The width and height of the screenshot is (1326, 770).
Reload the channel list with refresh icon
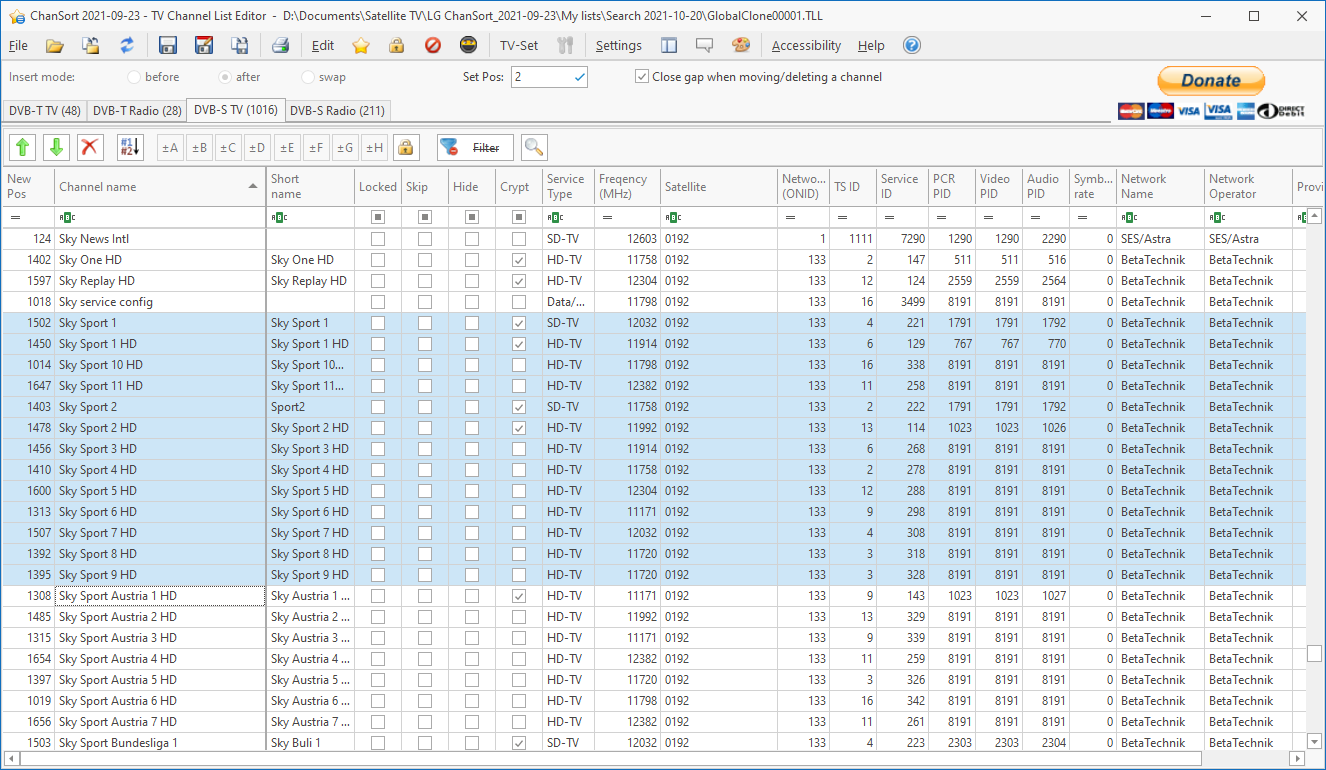pyautogui.click(x=127, y=45)
